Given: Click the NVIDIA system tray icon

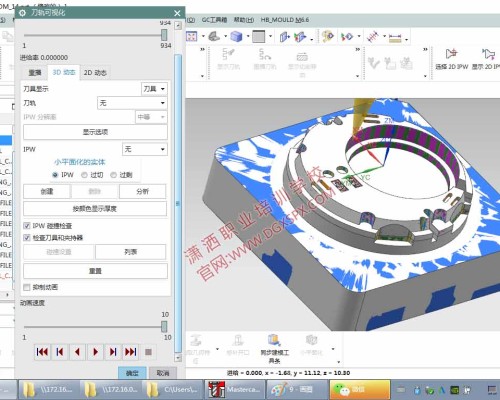Looking at the screenshot, I should [455, 390].
